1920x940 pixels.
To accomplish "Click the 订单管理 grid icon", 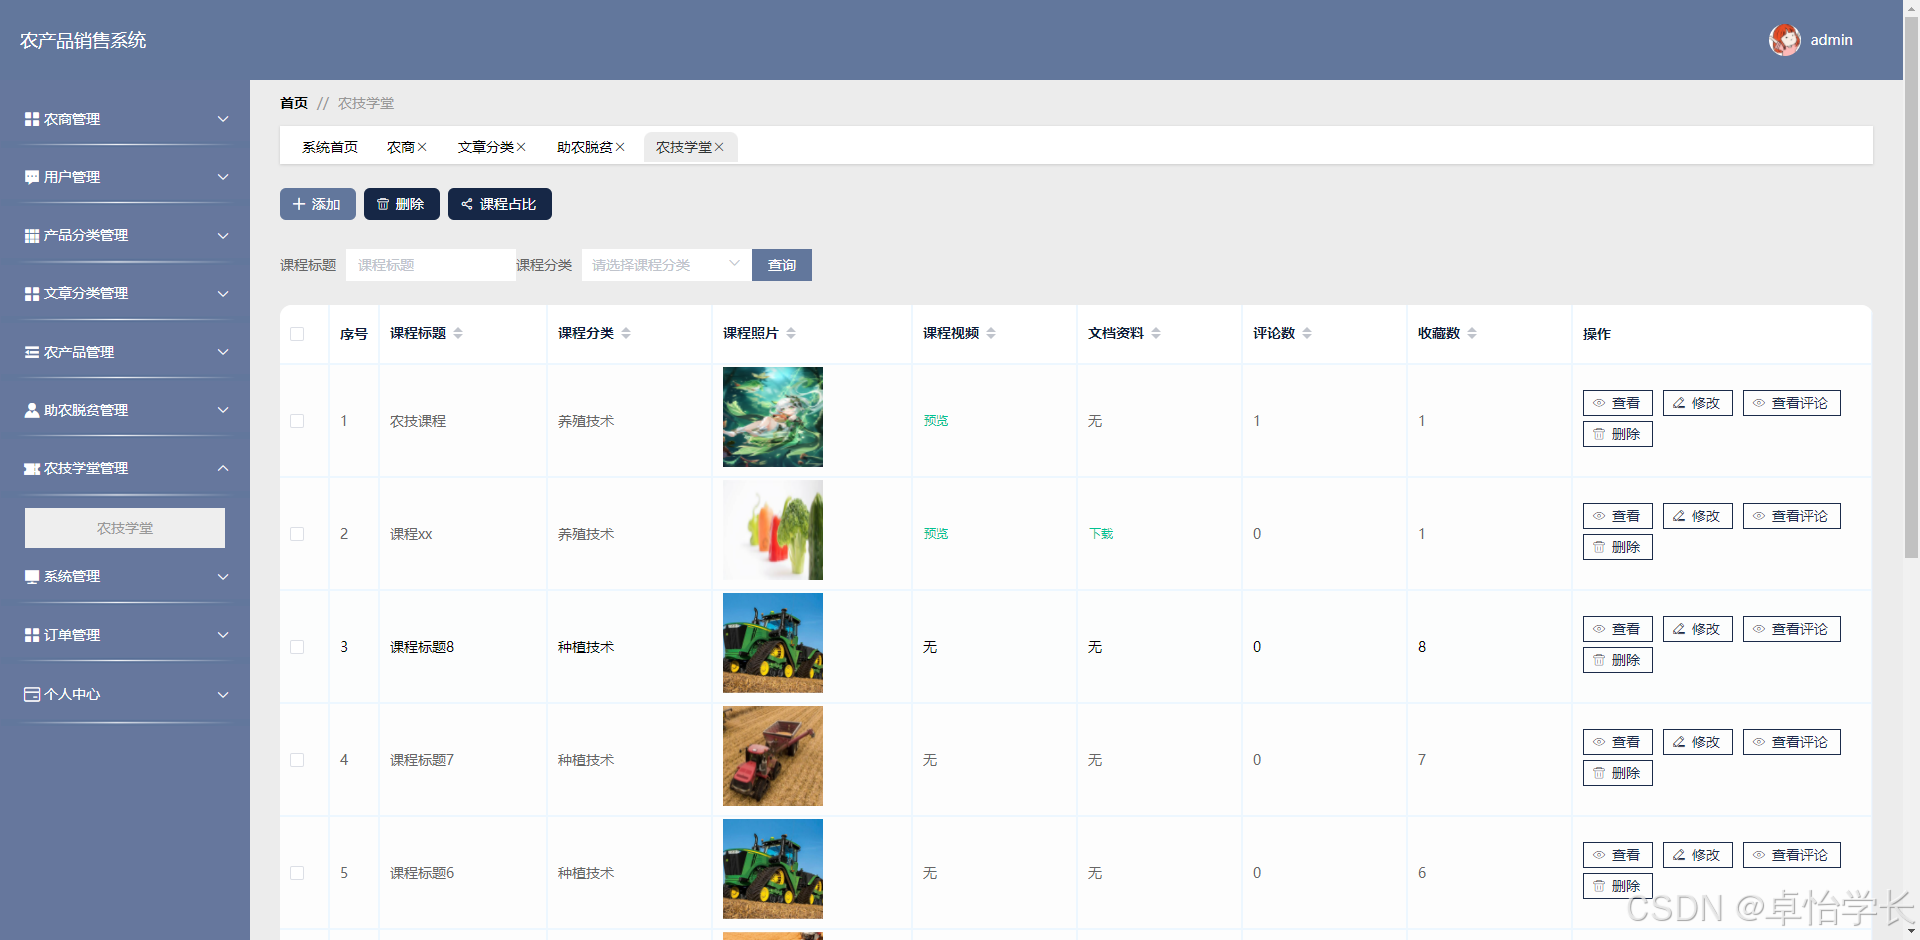I will (32, 635).
